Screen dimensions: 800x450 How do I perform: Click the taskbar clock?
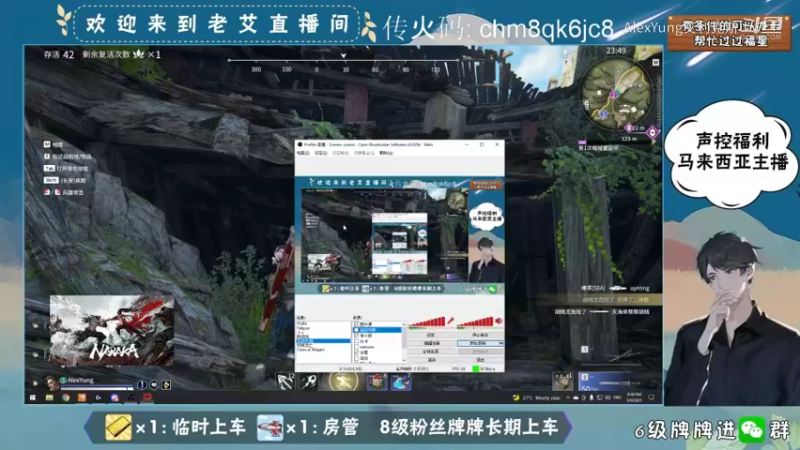(x=634, y=397)
